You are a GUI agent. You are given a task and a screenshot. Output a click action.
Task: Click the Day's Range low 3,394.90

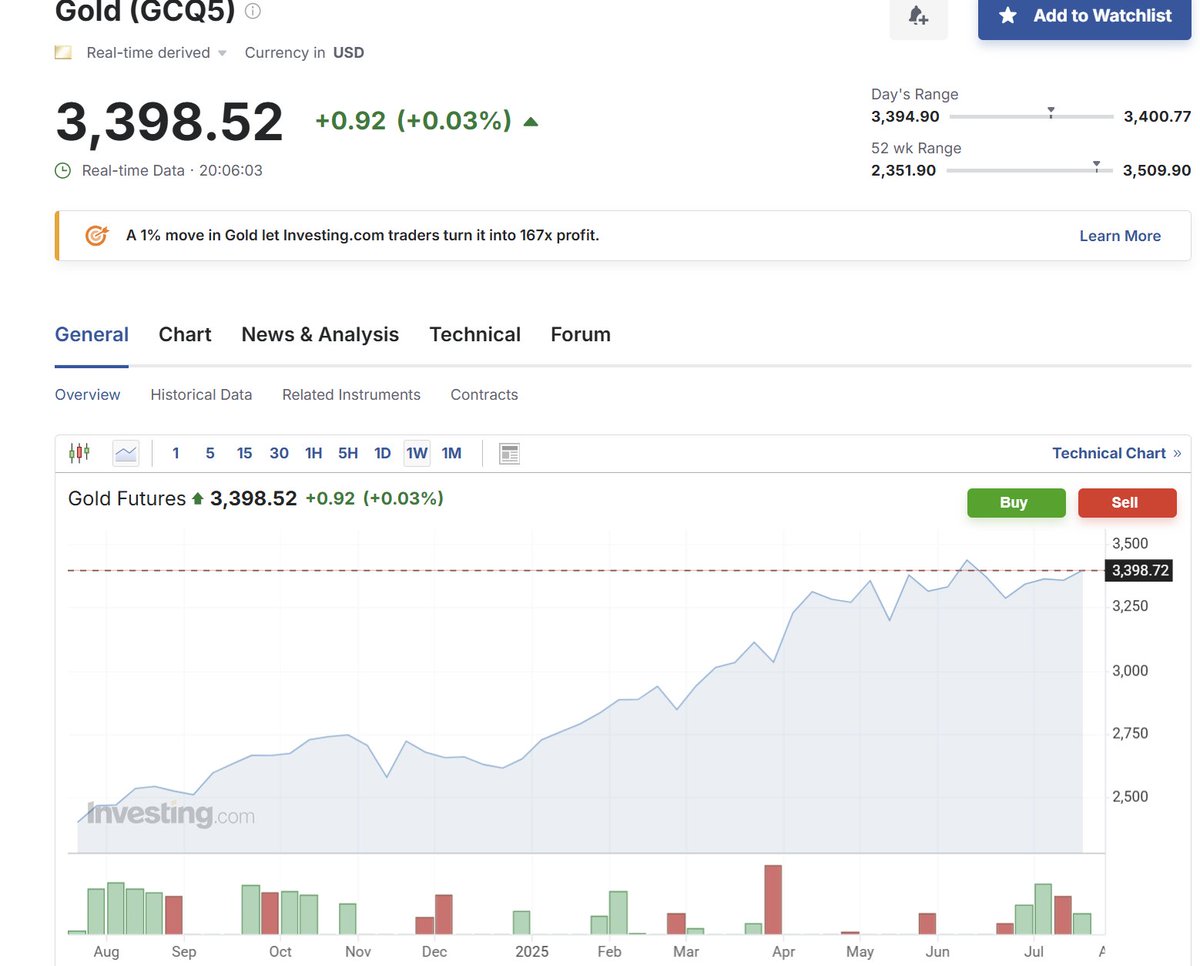[x=905, y=116]
